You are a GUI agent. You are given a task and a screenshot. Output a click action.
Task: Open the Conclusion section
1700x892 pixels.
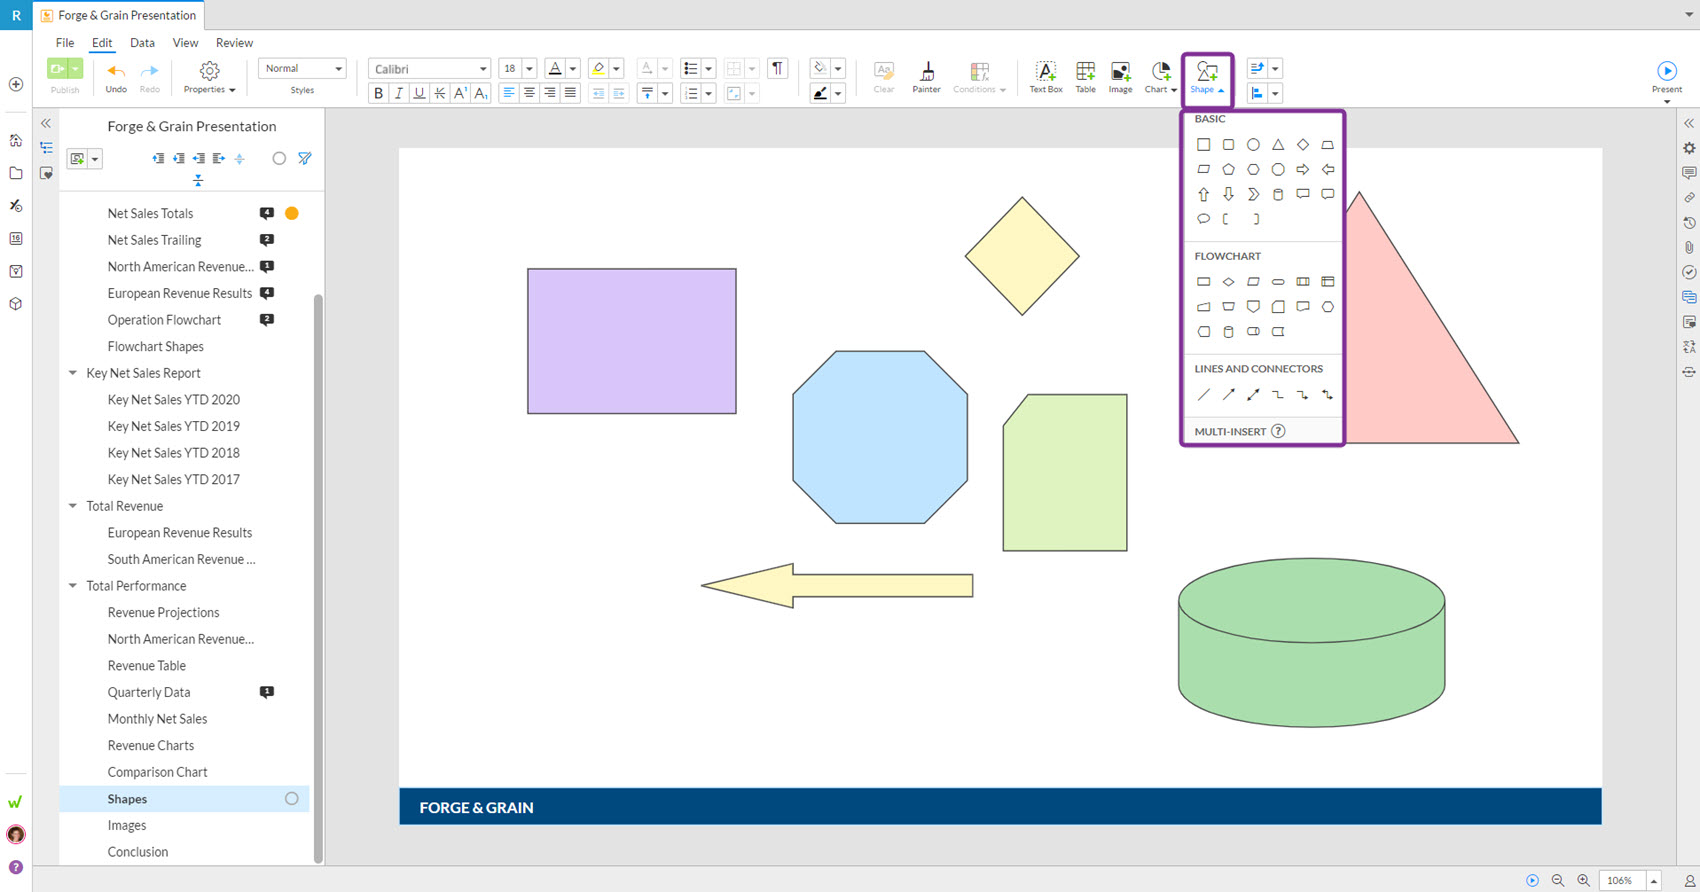pos(137,852)
